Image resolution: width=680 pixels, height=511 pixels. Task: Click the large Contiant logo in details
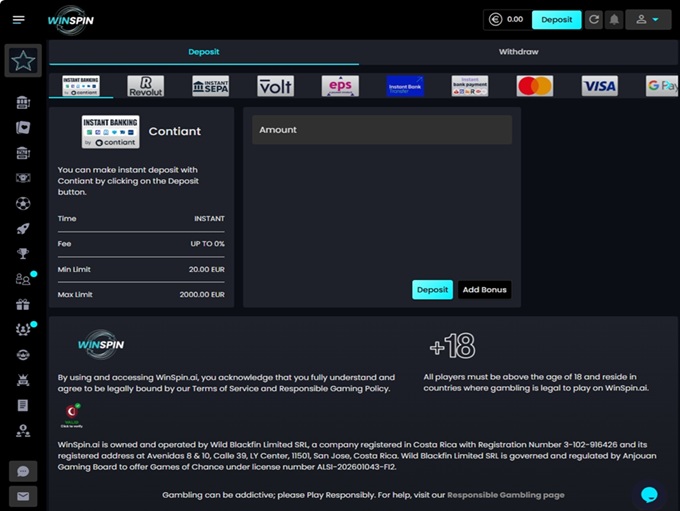pyautogui.click(x=111, y=132)
